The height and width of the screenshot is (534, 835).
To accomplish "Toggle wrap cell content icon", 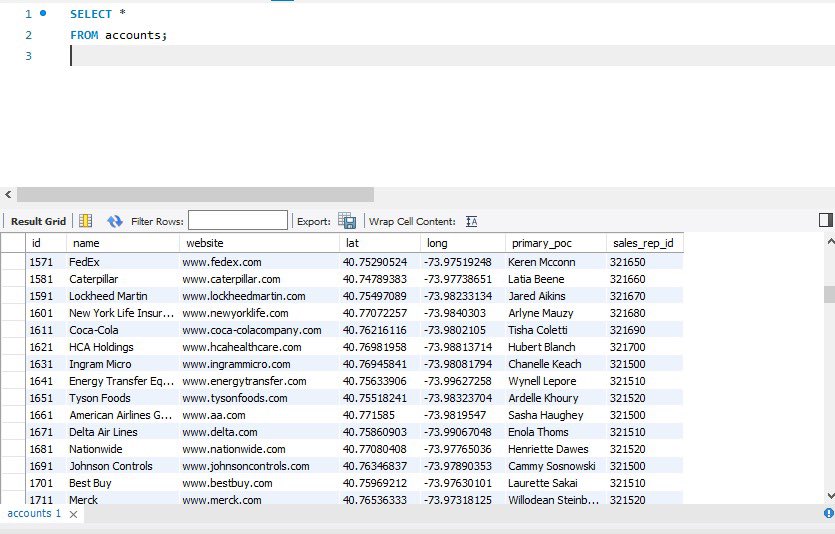I will pyautogui.click(x=471, y=221).
